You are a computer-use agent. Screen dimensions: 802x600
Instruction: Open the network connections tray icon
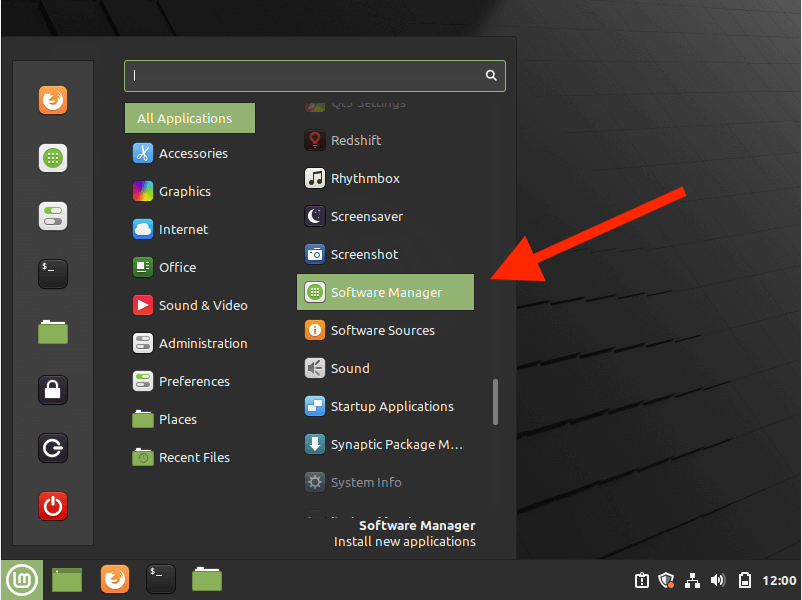pos(692,581)
